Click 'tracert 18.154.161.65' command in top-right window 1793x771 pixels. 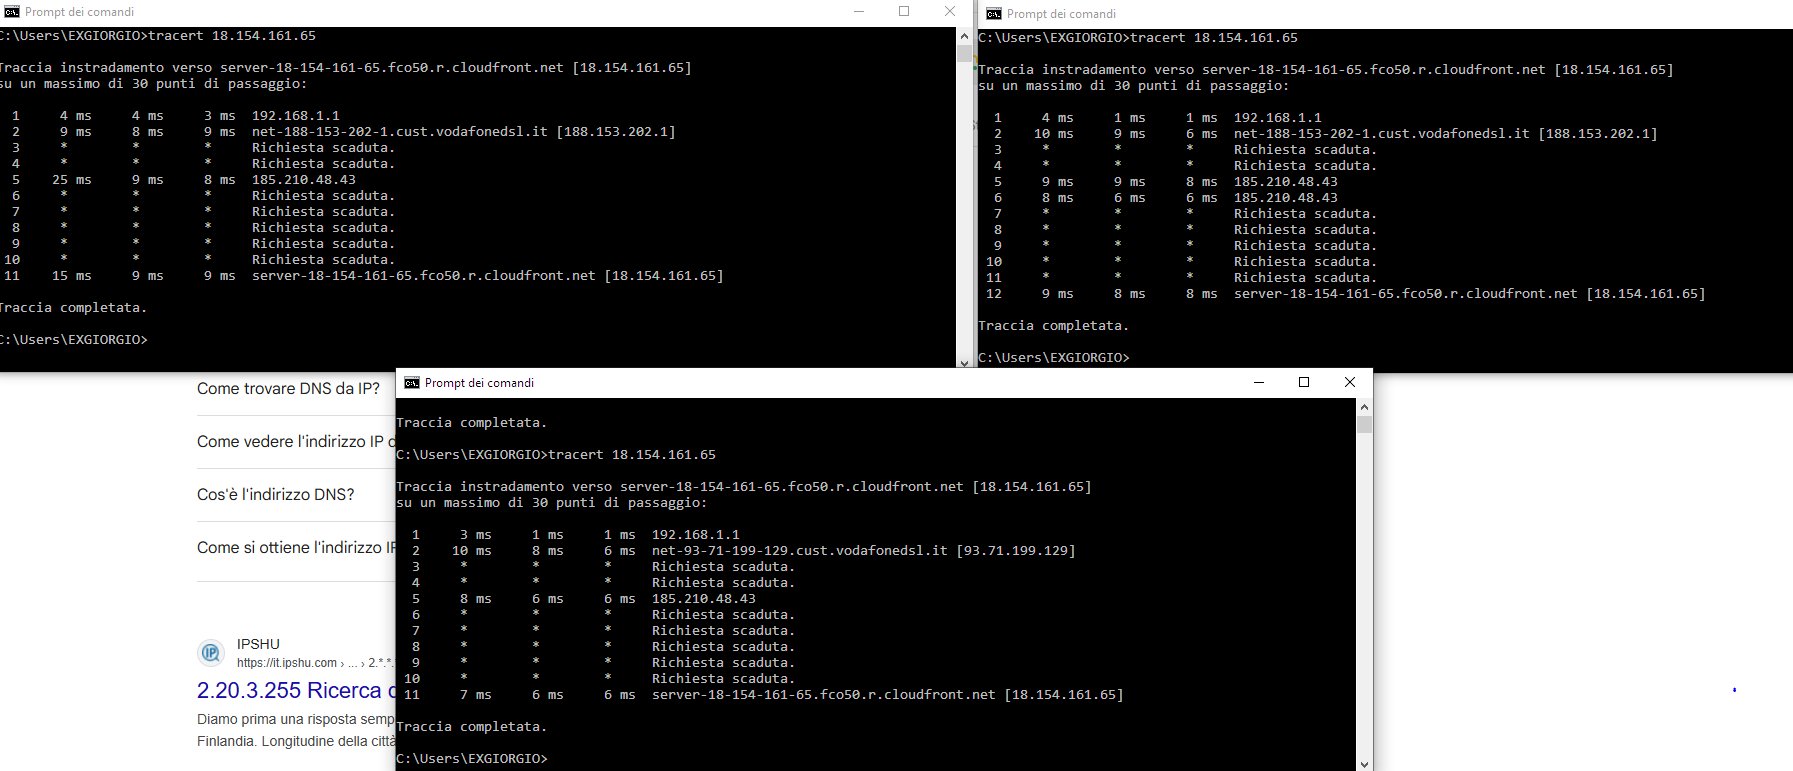1214,38
